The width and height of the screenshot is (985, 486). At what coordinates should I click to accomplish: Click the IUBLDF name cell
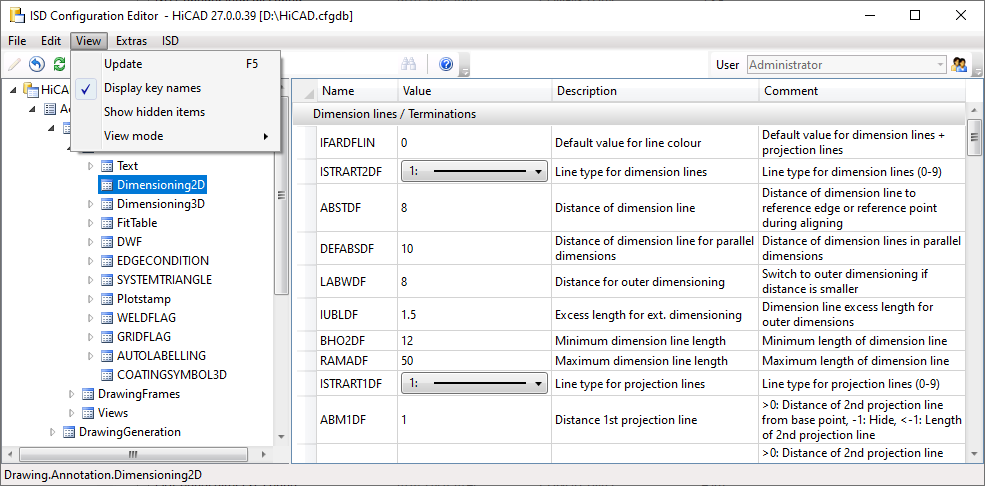[357, 315]
